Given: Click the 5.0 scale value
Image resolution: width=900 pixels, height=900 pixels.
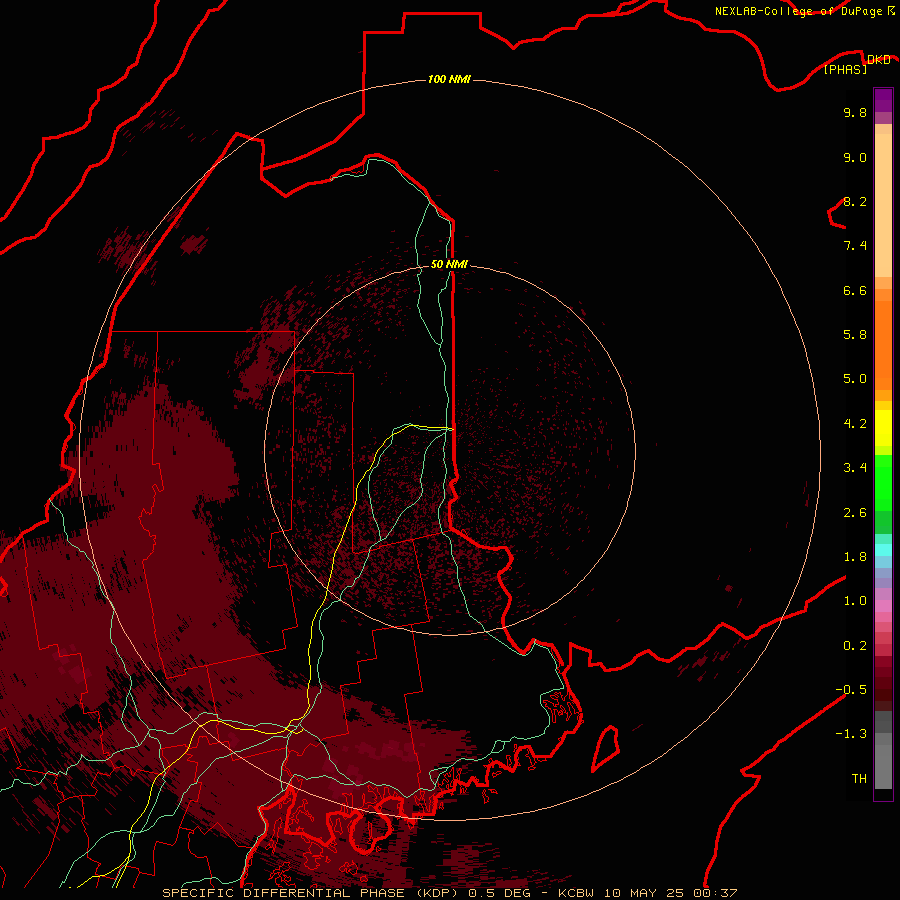Looking at the screenshot, I should 855,379.
